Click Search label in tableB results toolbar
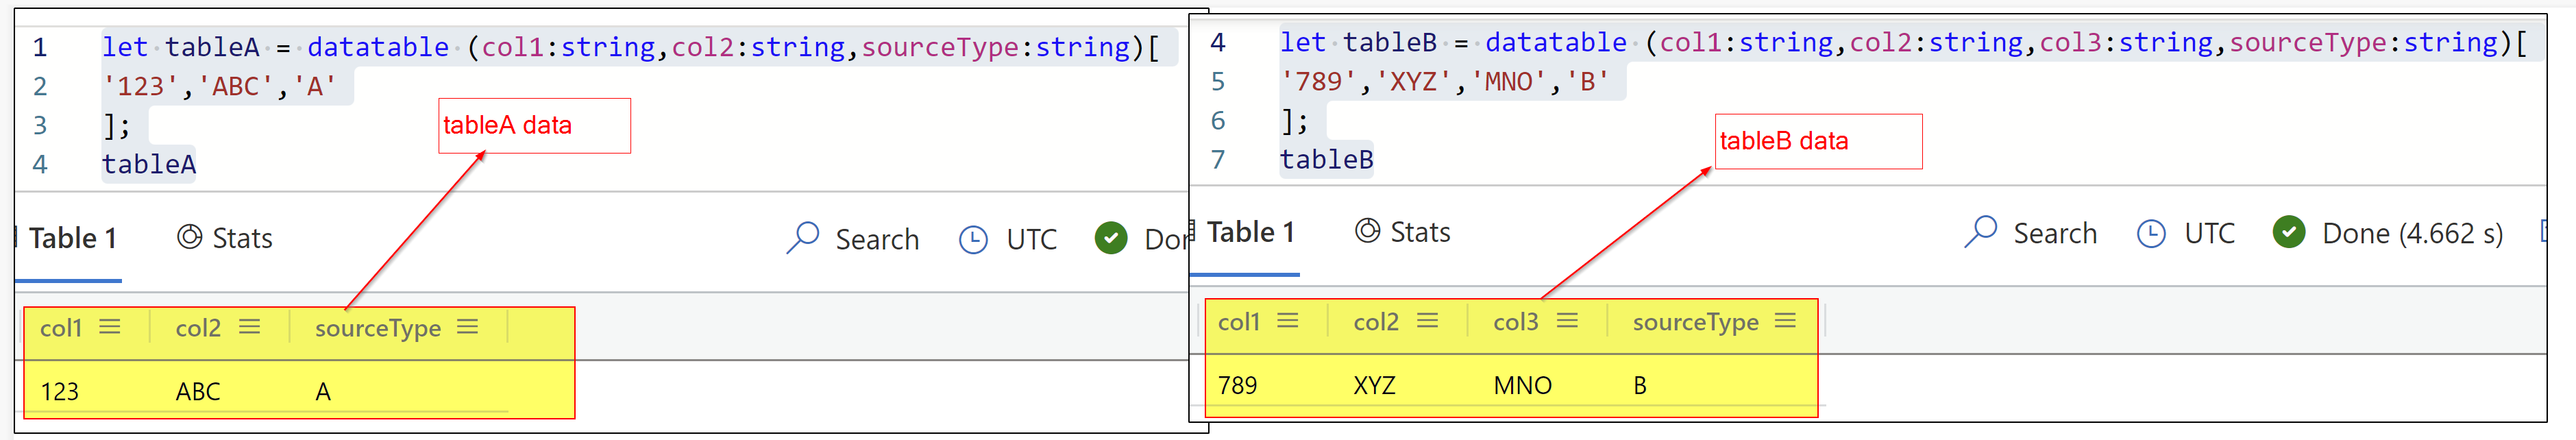 pos(2055,234)
